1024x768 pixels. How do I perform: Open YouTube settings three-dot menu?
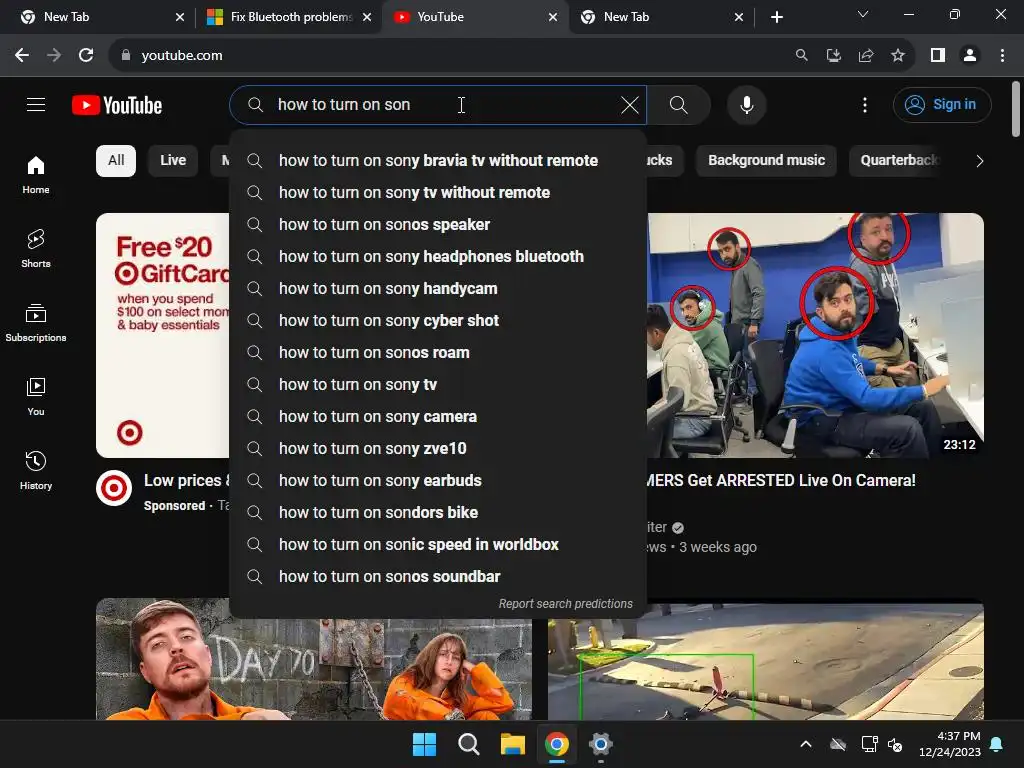[x=865, y=105]
